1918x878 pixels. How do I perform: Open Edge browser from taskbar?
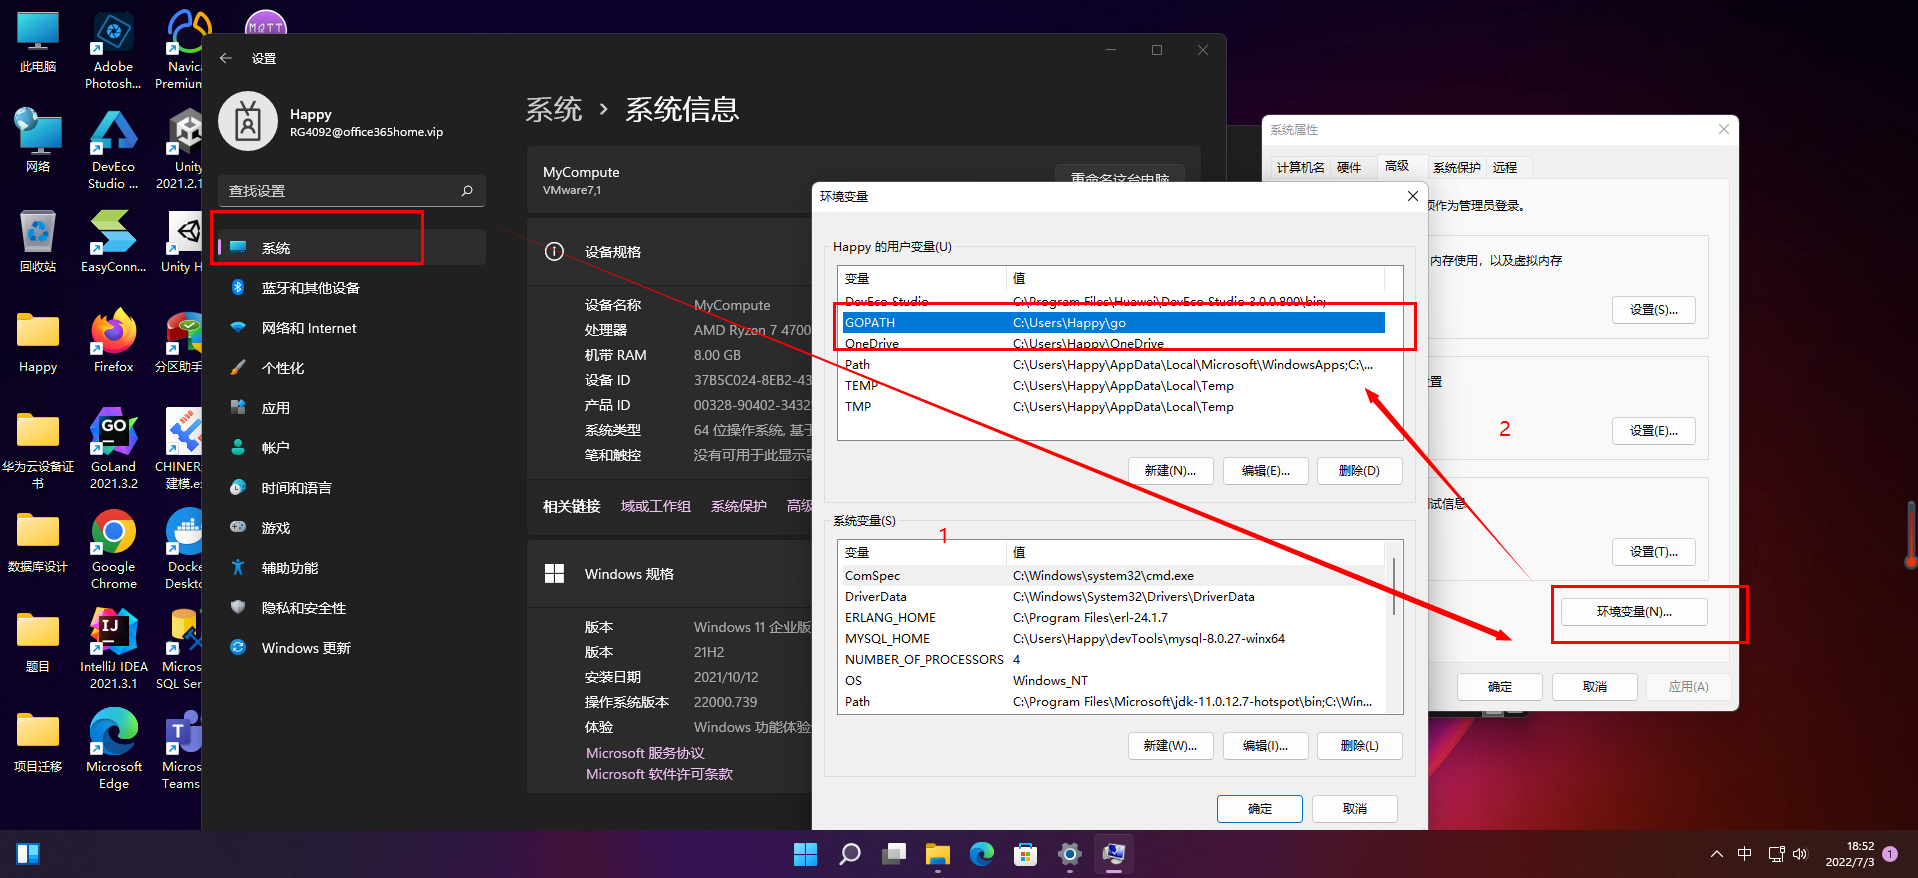click(981, 854)
